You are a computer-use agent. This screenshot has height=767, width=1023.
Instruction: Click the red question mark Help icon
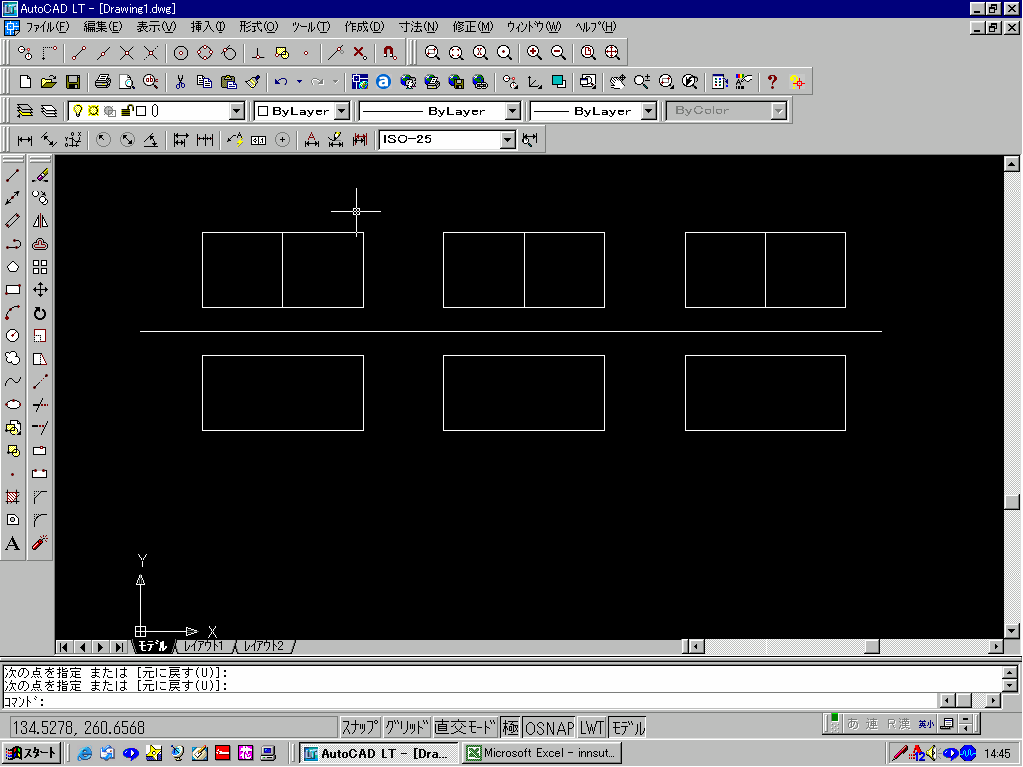pos(772,82)
